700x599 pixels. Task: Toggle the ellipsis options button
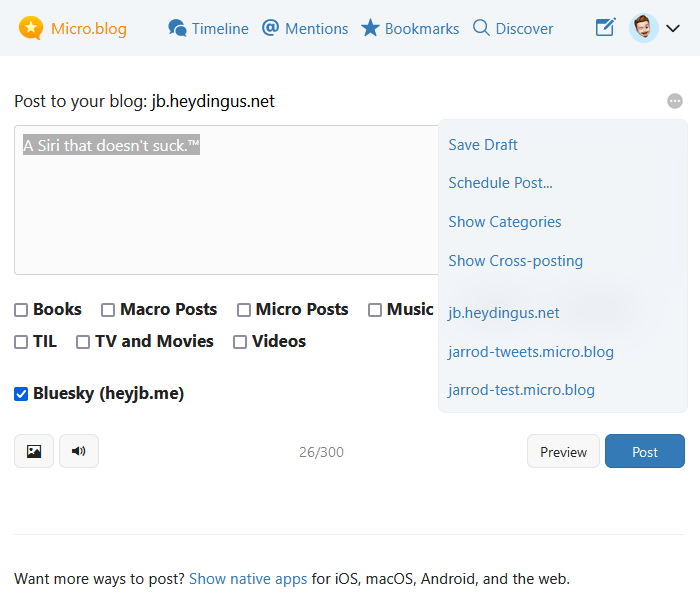click(x=675, y=101)
